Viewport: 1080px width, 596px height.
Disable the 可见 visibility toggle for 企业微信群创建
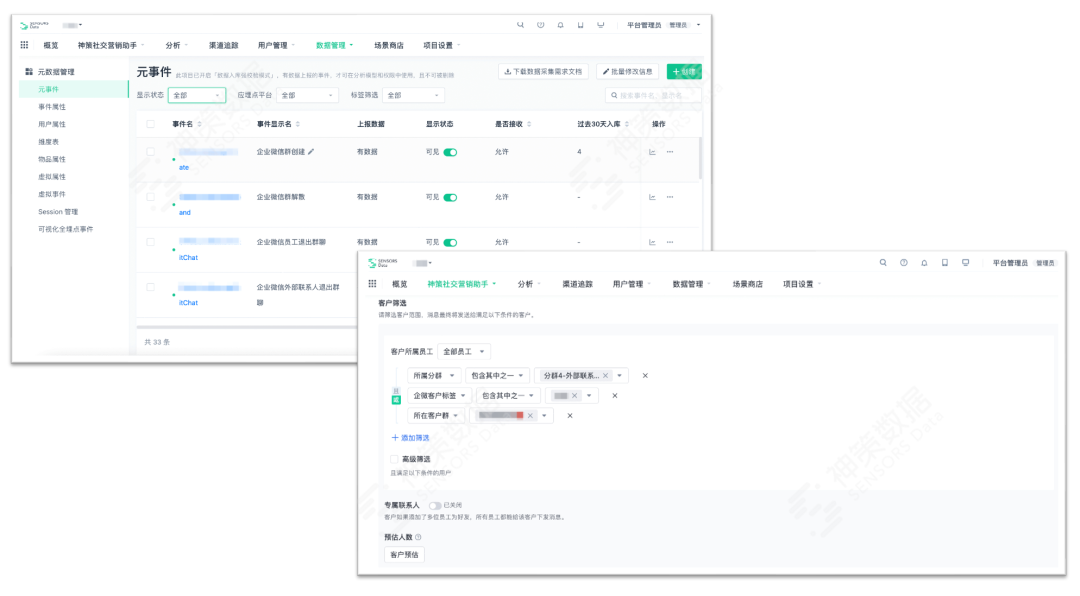click(x=450, y=150)
